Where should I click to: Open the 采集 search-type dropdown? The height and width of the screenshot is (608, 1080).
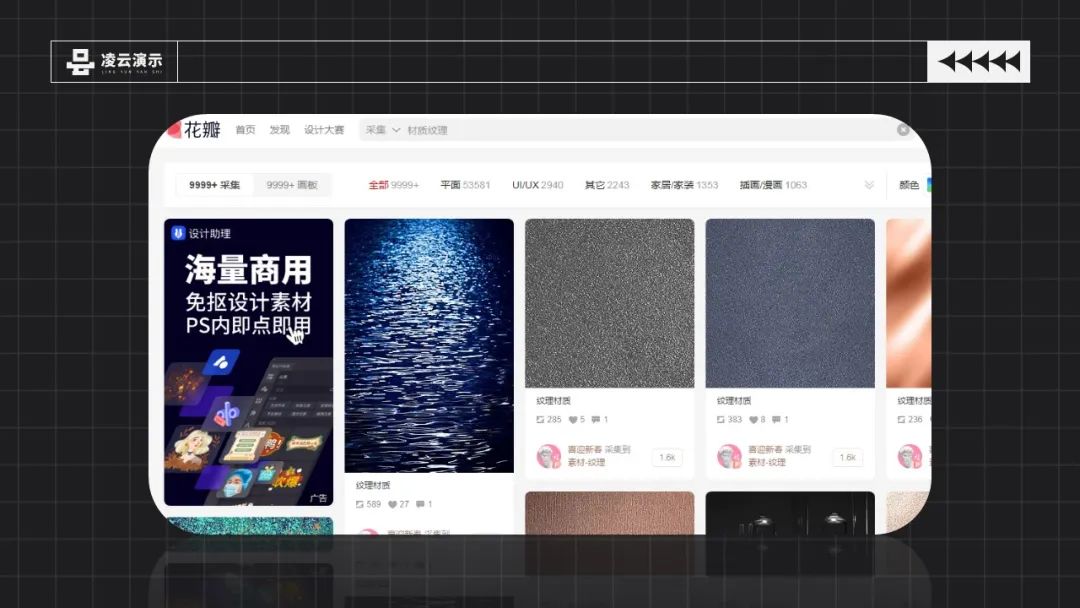382,130
